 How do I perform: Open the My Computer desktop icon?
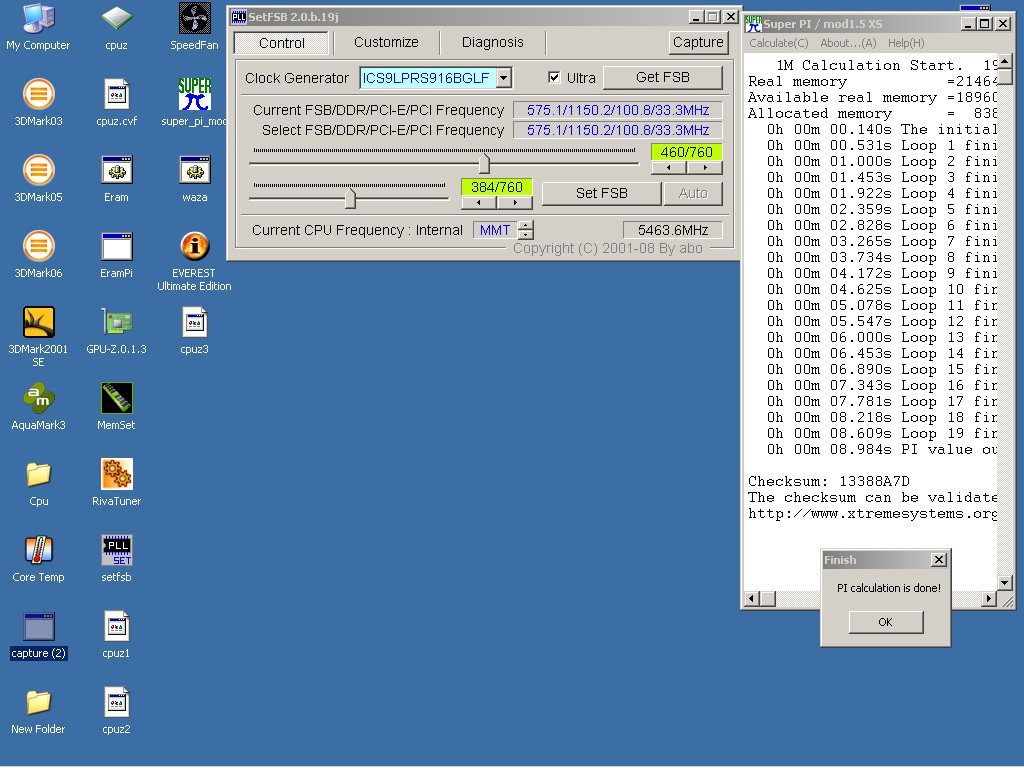coord(38,27)
